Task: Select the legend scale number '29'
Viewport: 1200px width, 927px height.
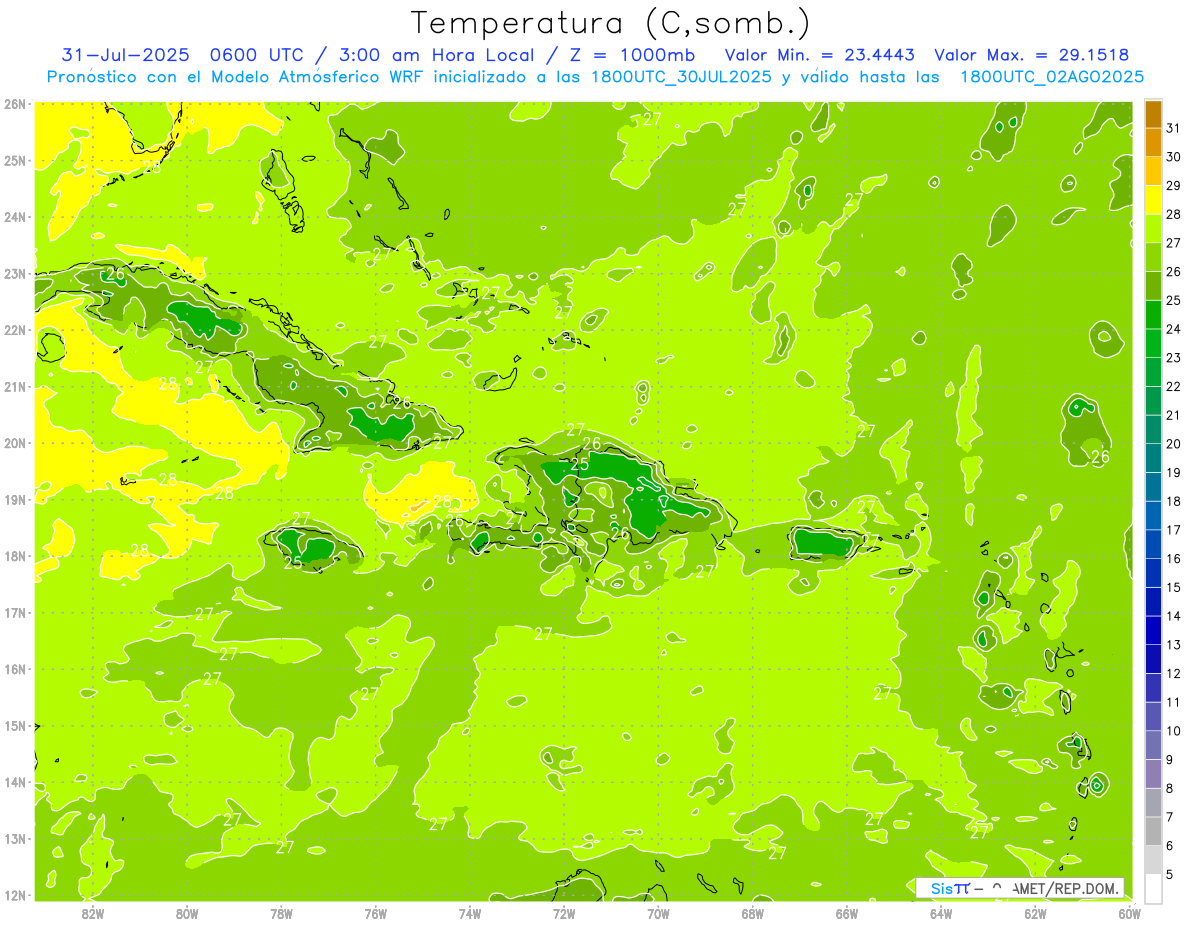Action: coord(1174,185)
